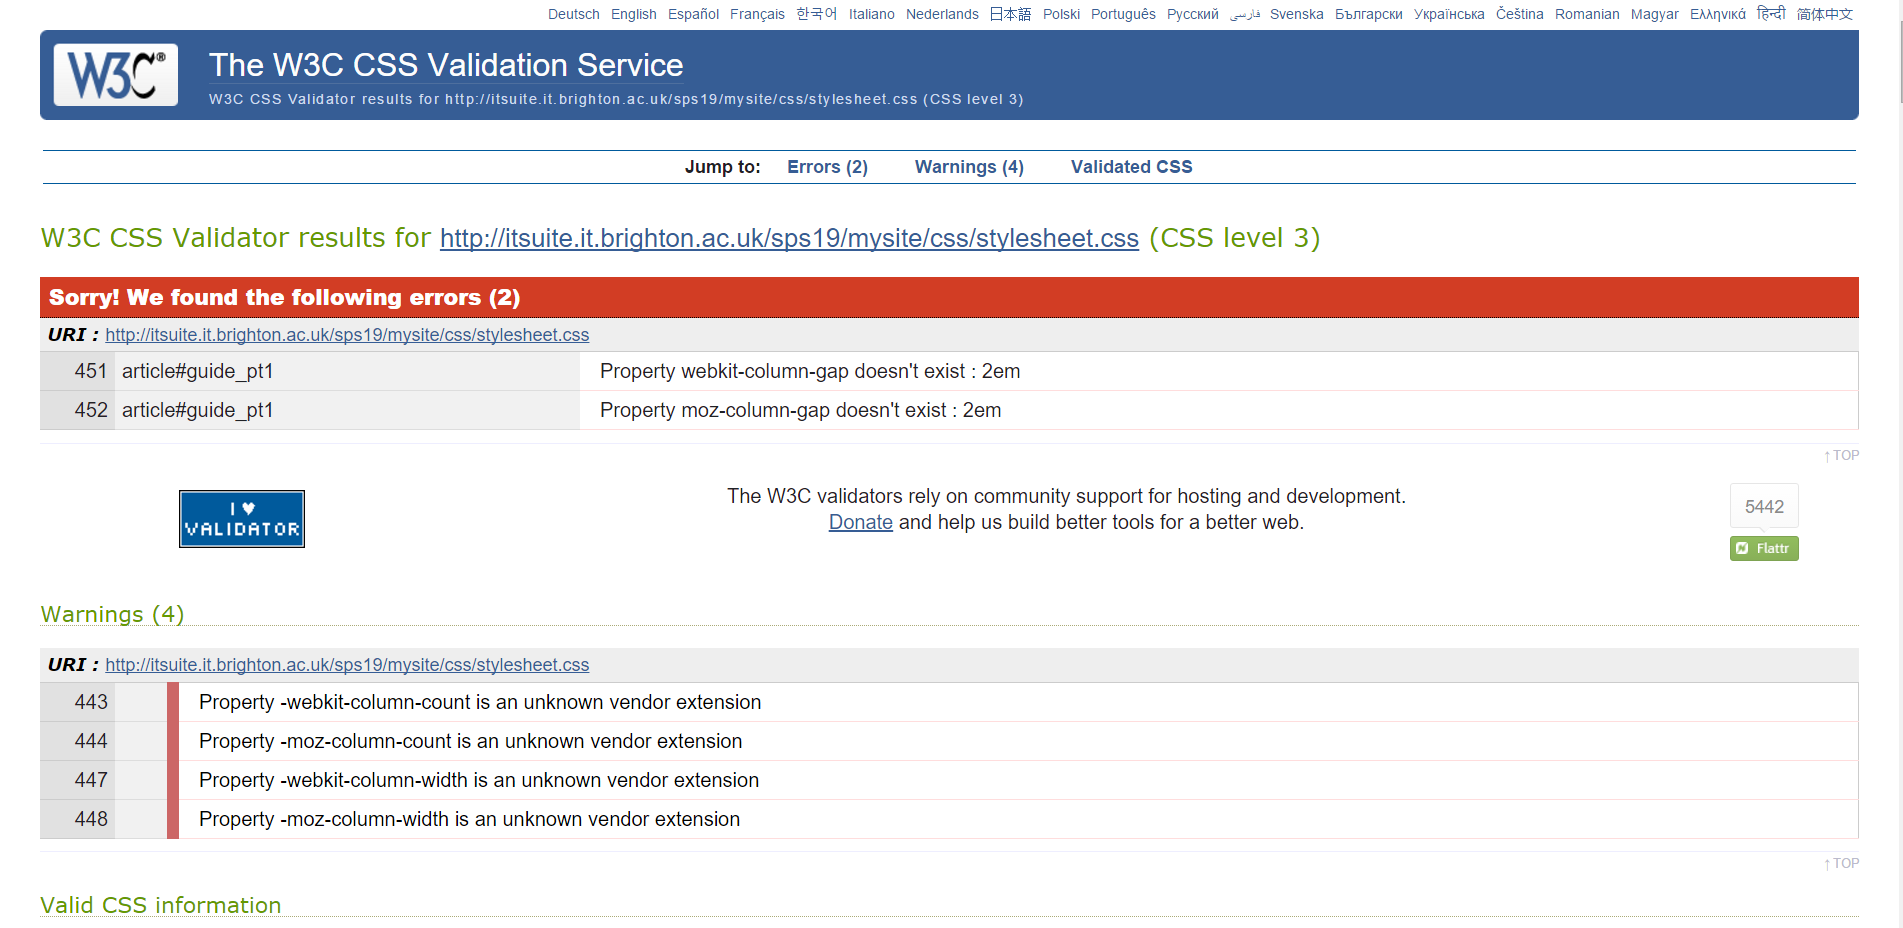Switch language to Italiano
Screen dimensions: 1903x928
click(872, 14)
